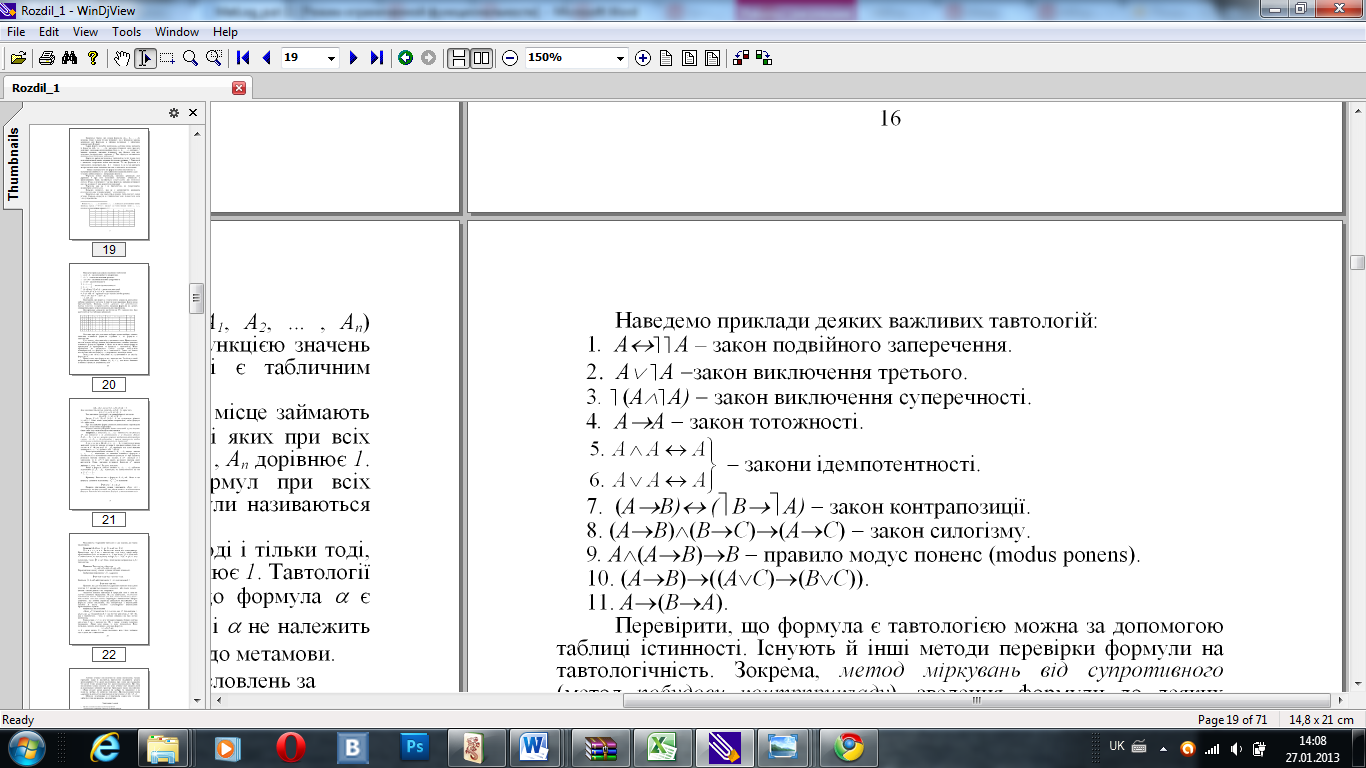This screenshot has width=1366, height=768.
Task: Click the Zoom Out minus icon
Action: point(509,58)
